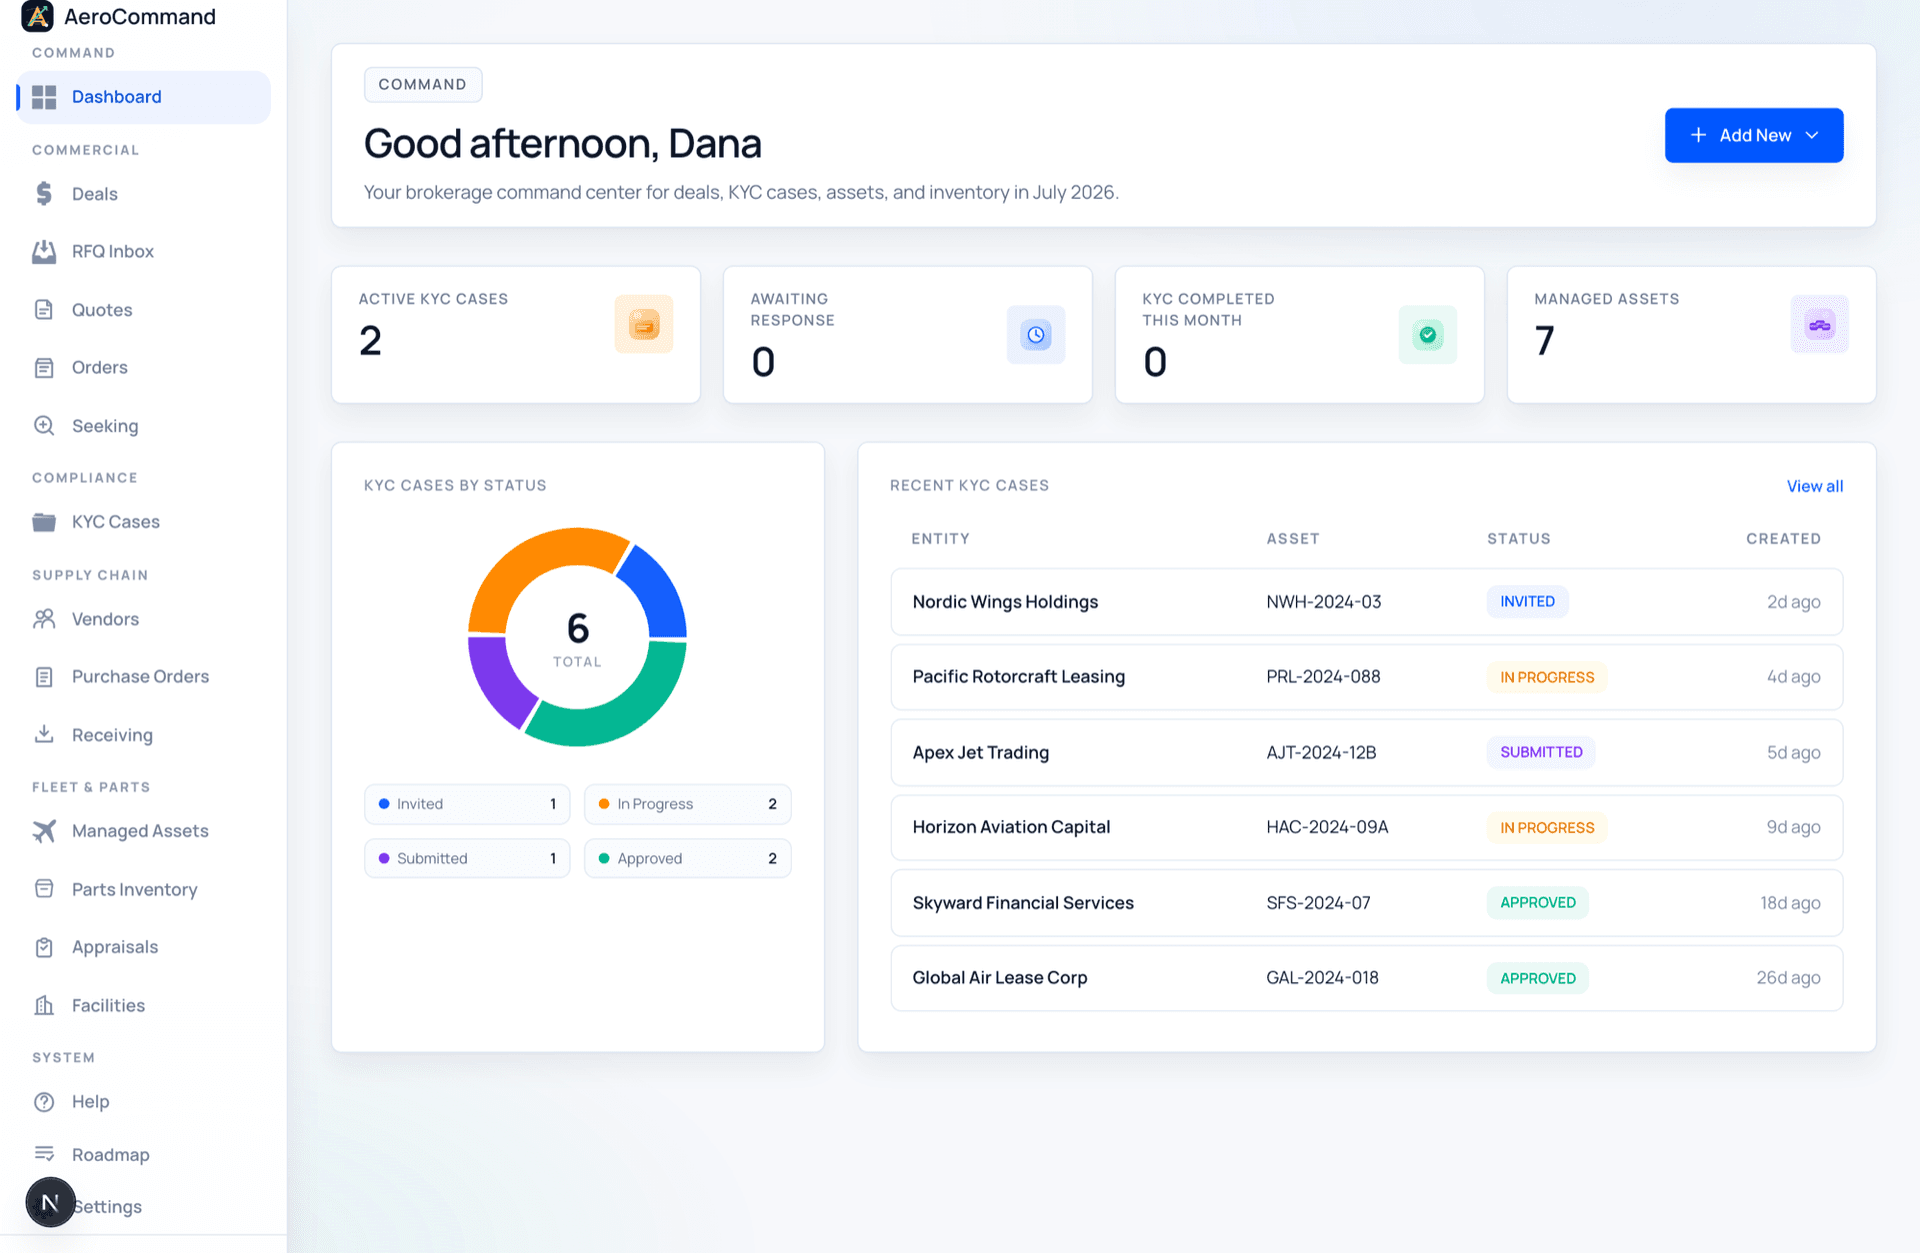Screen dimensions: 1920x1253
Task: Click the Appraisals clipboard icon
Action: click(44, 947)
